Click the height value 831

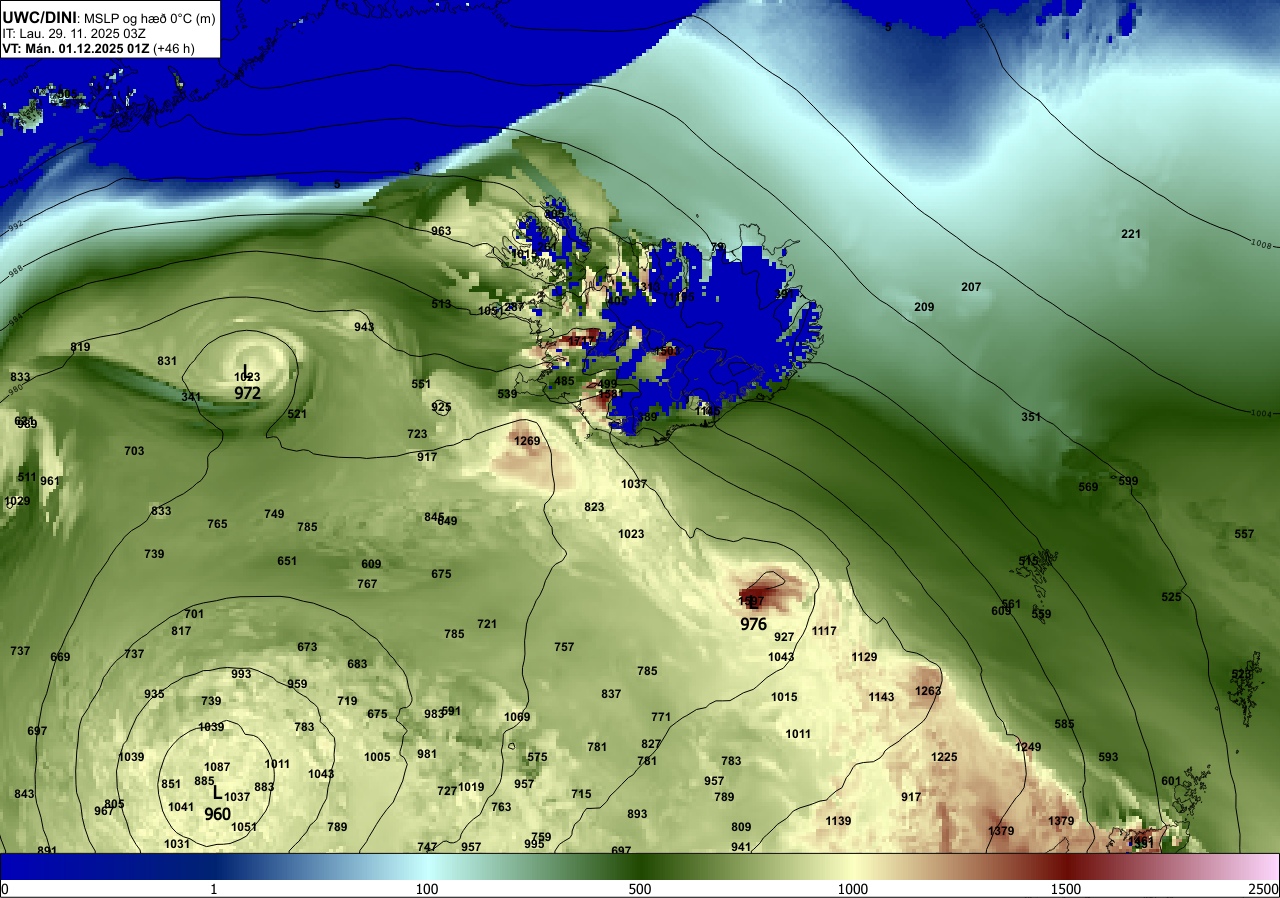point(167,361)
